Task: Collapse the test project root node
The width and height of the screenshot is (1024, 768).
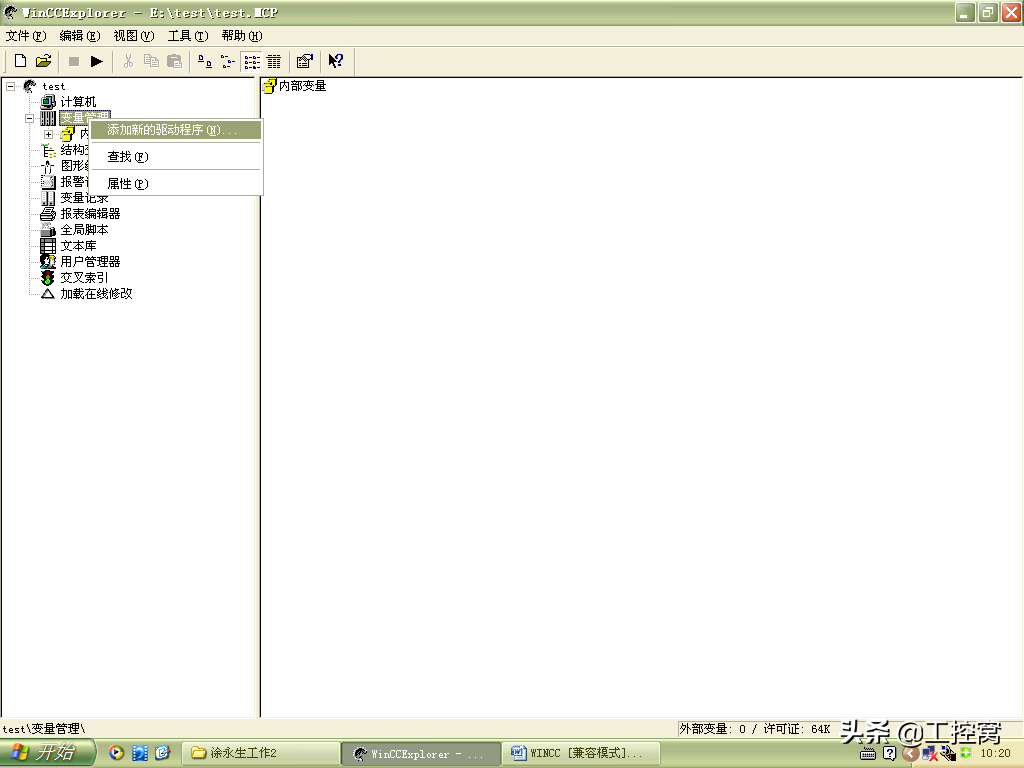Action: point(11,87)
